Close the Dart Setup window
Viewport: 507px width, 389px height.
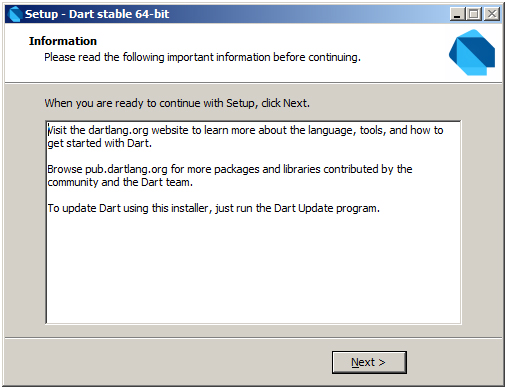click(492, 14)
